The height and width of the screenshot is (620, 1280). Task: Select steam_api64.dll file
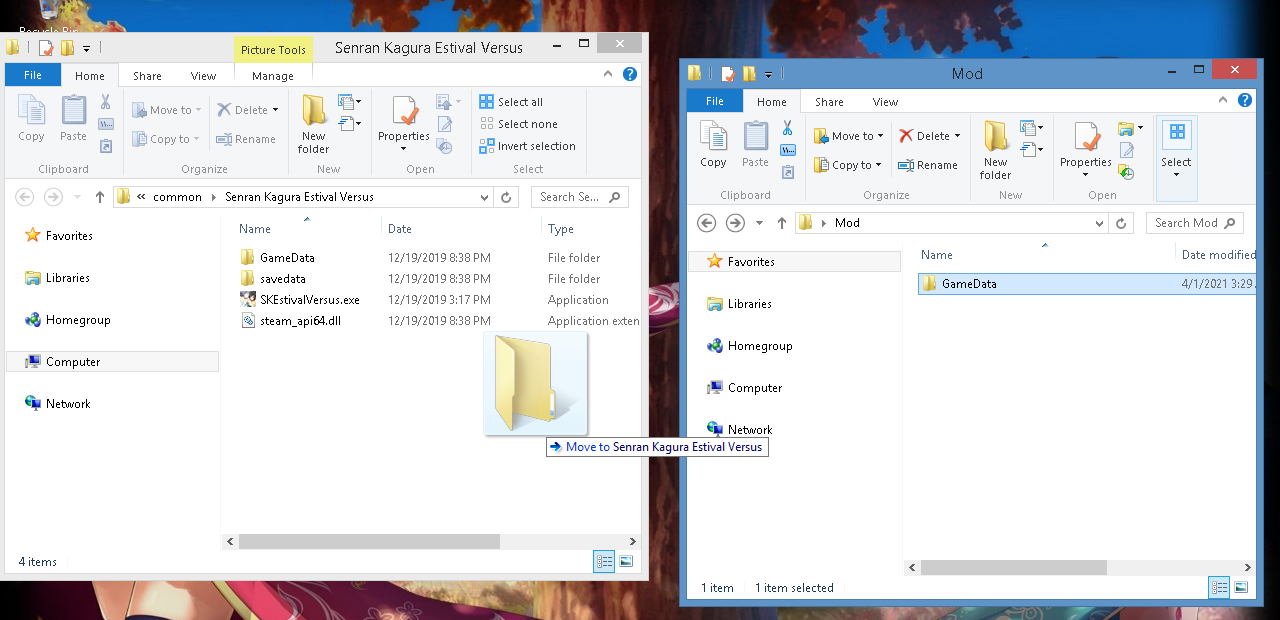point(300,321)
